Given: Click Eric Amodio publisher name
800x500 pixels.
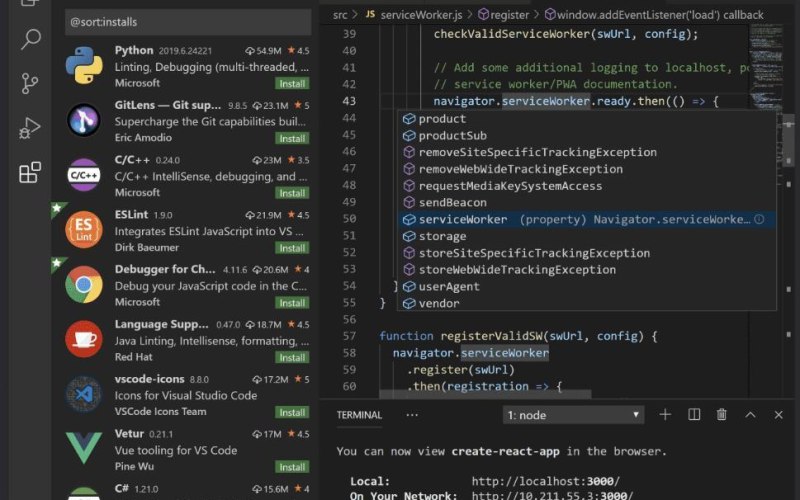Looking at the screenshot, I should point(143,137).
